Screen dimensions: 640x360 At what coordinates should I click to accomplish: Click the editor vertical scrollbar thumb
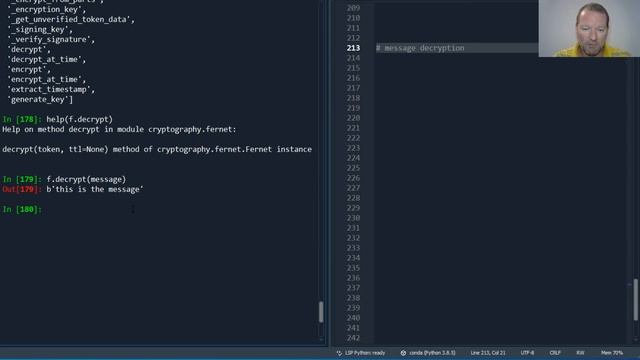[636, 300]
